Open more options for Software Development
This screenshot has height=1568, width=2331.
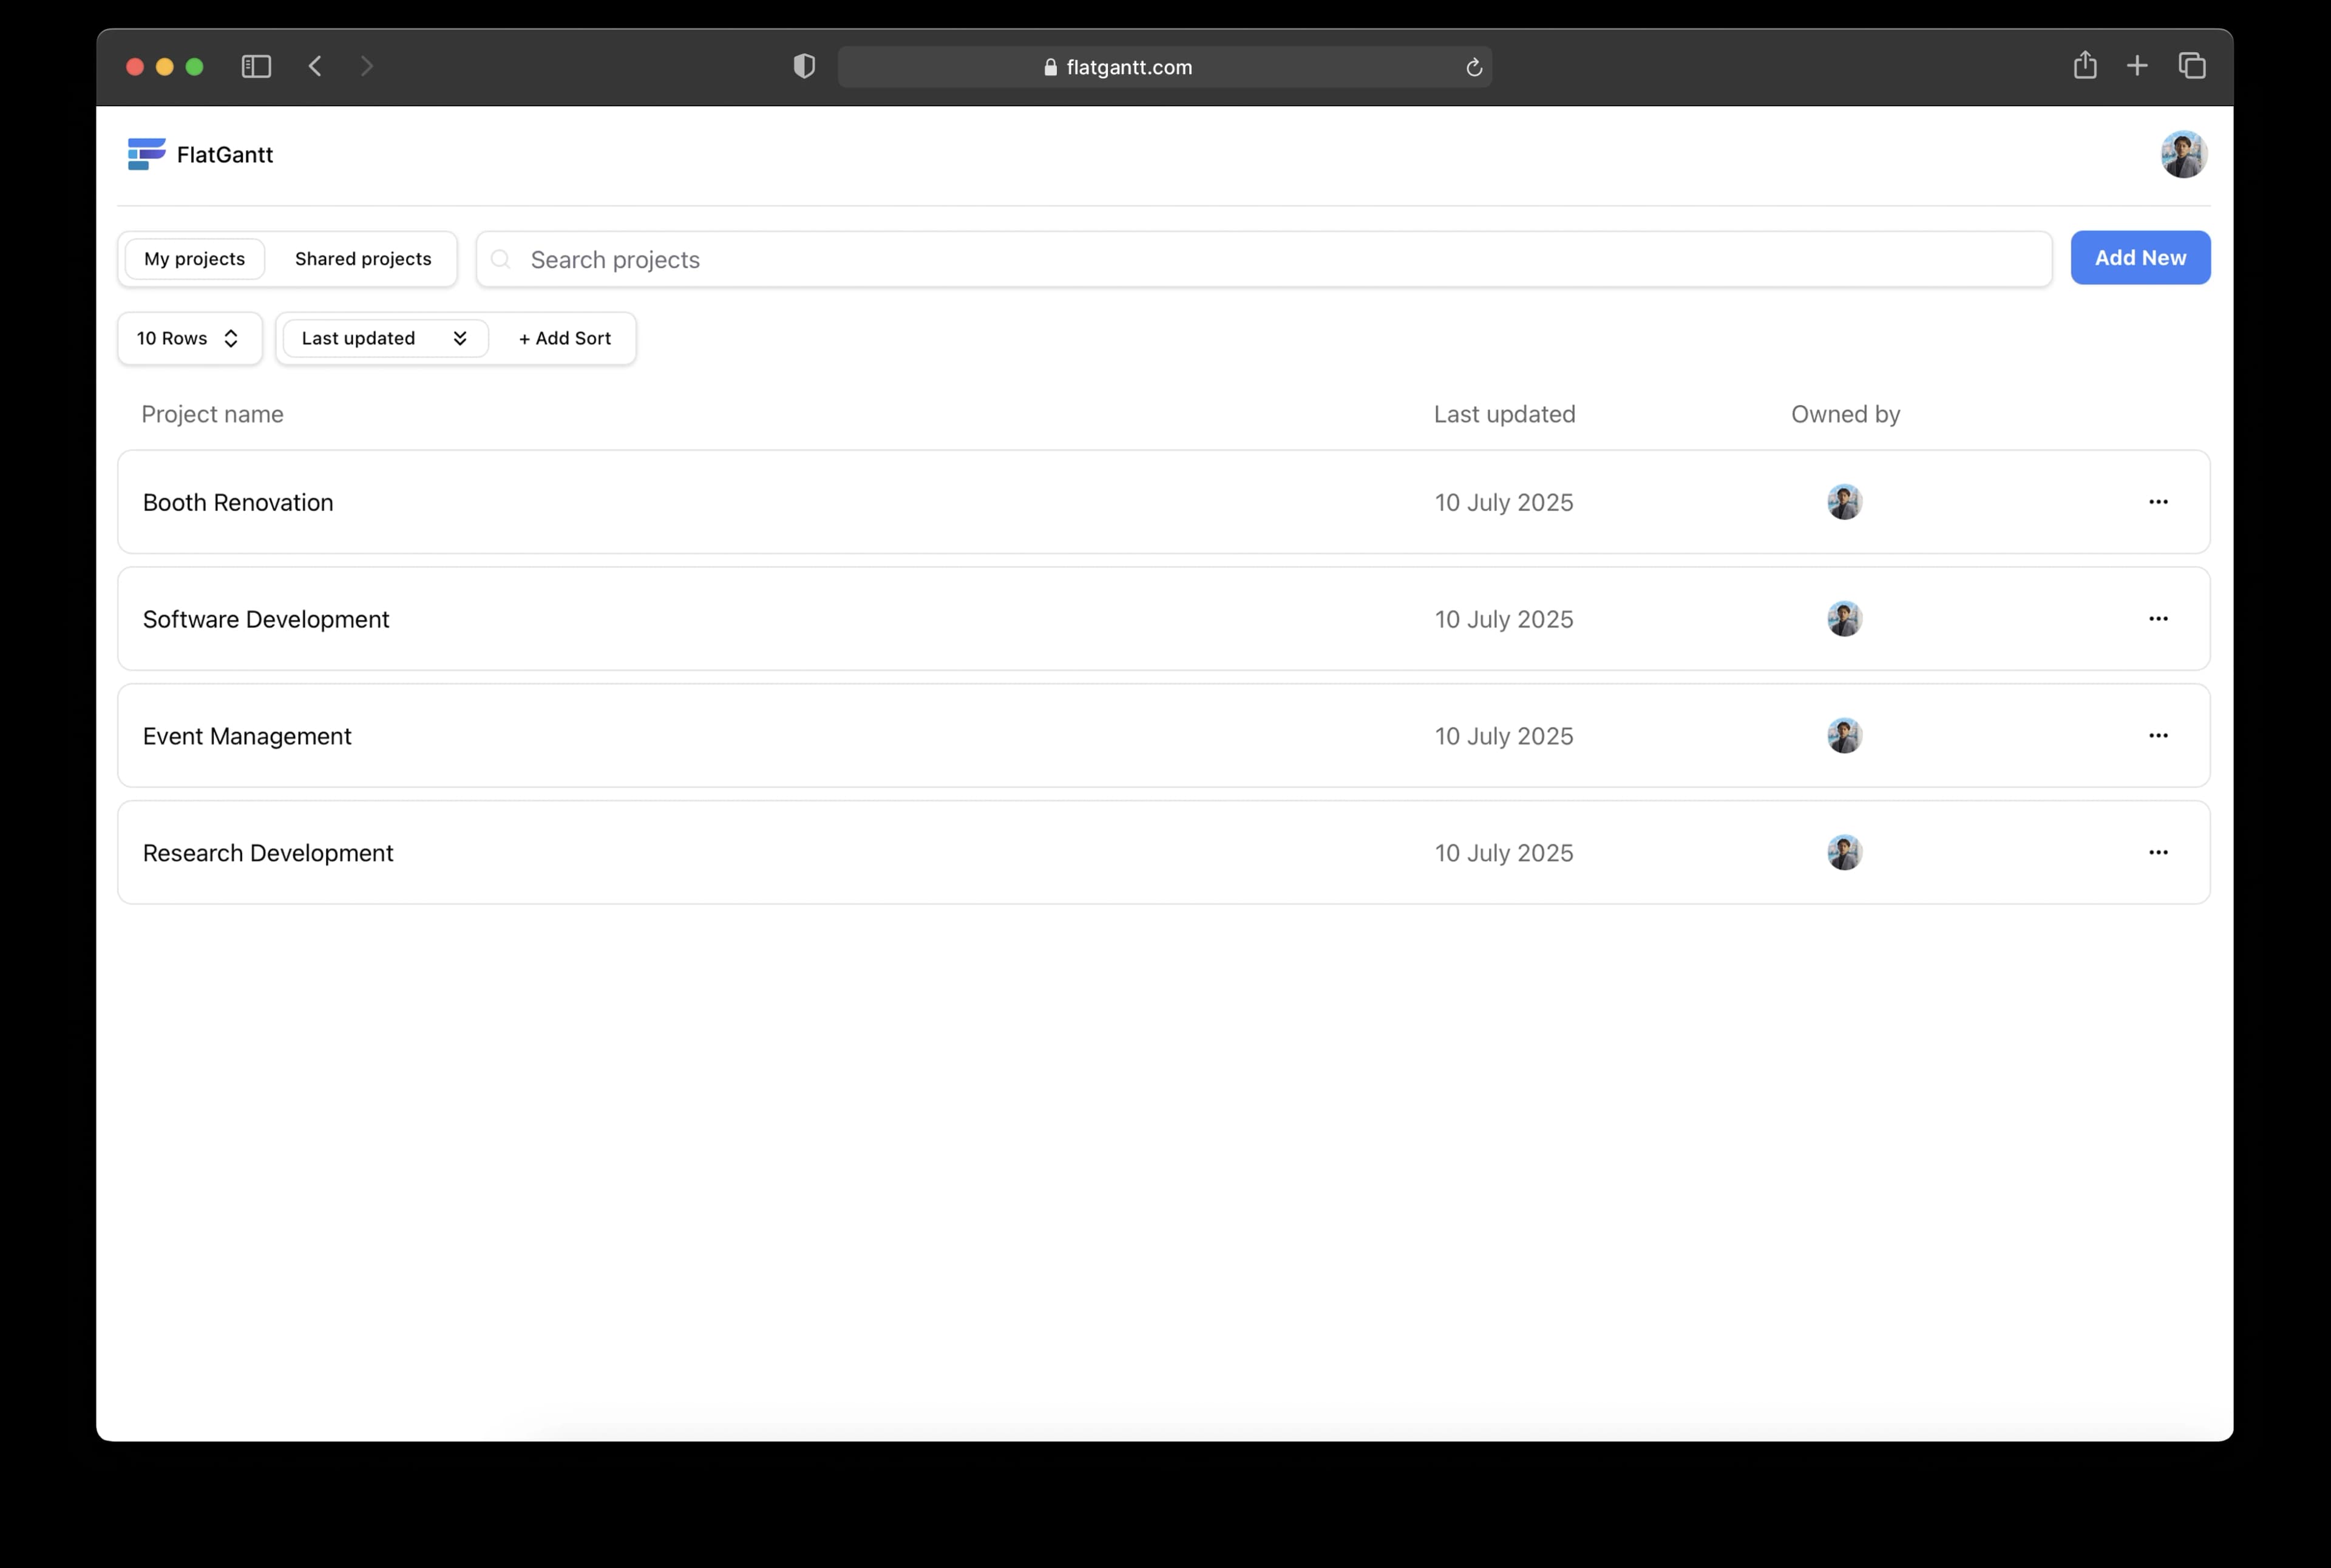[2158, 619]
